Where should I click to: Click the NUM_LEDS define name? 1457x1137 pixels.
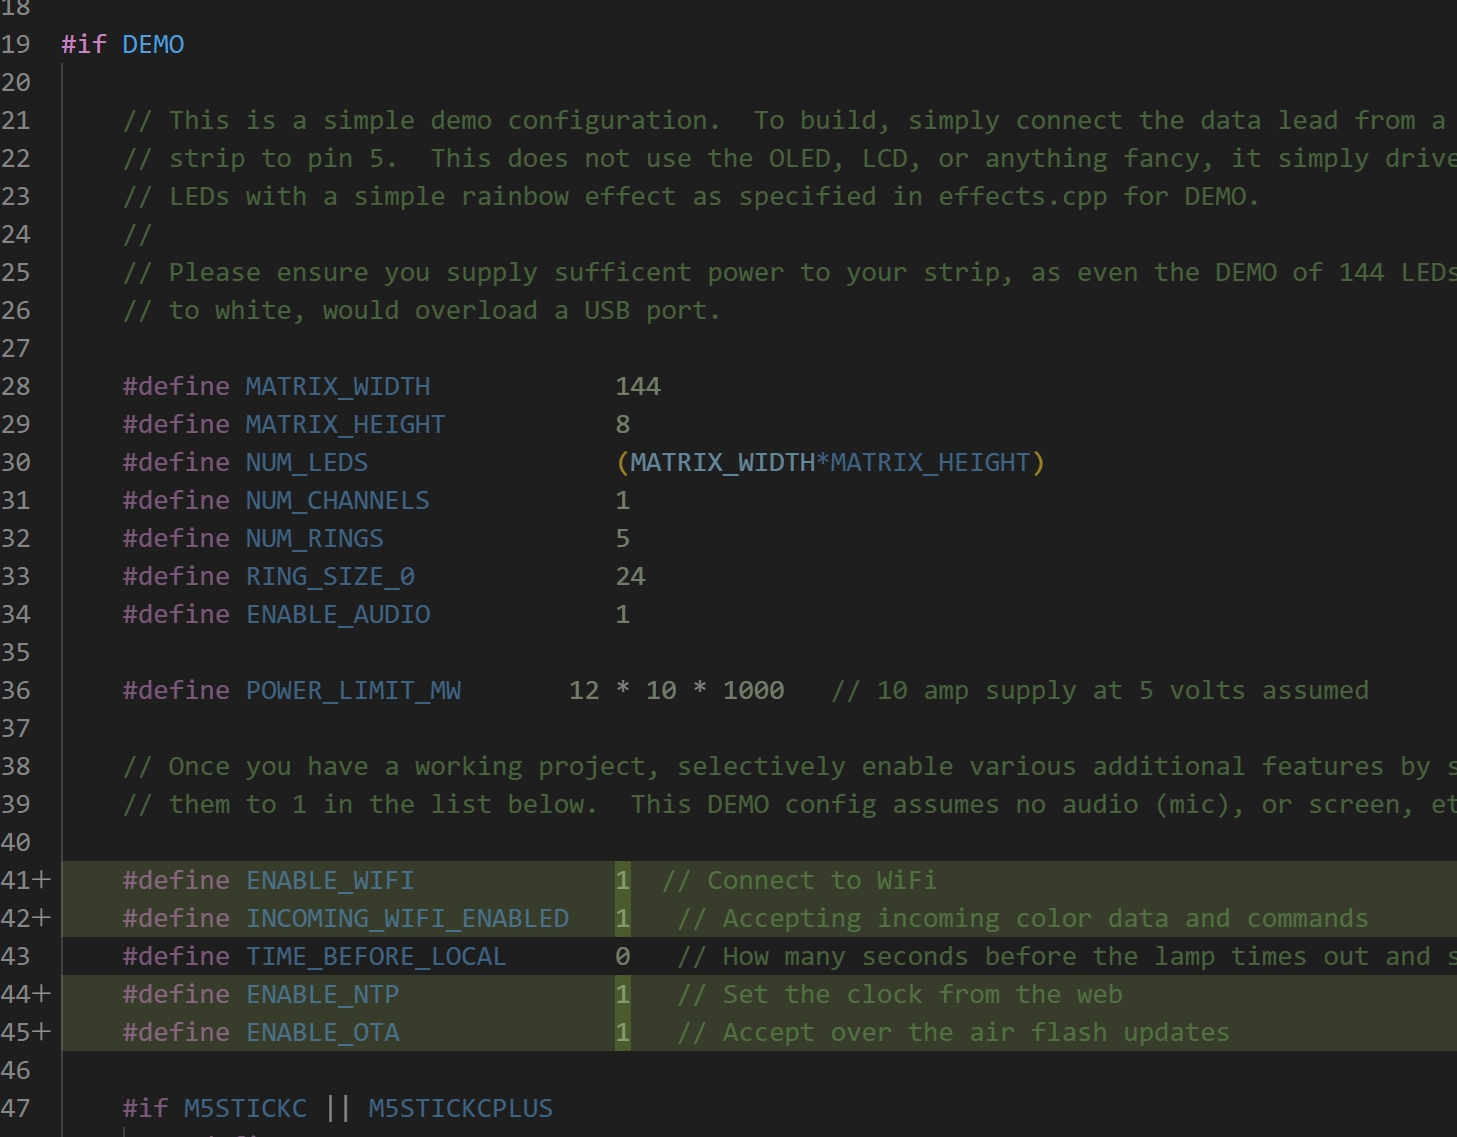(x=307, y=463)
